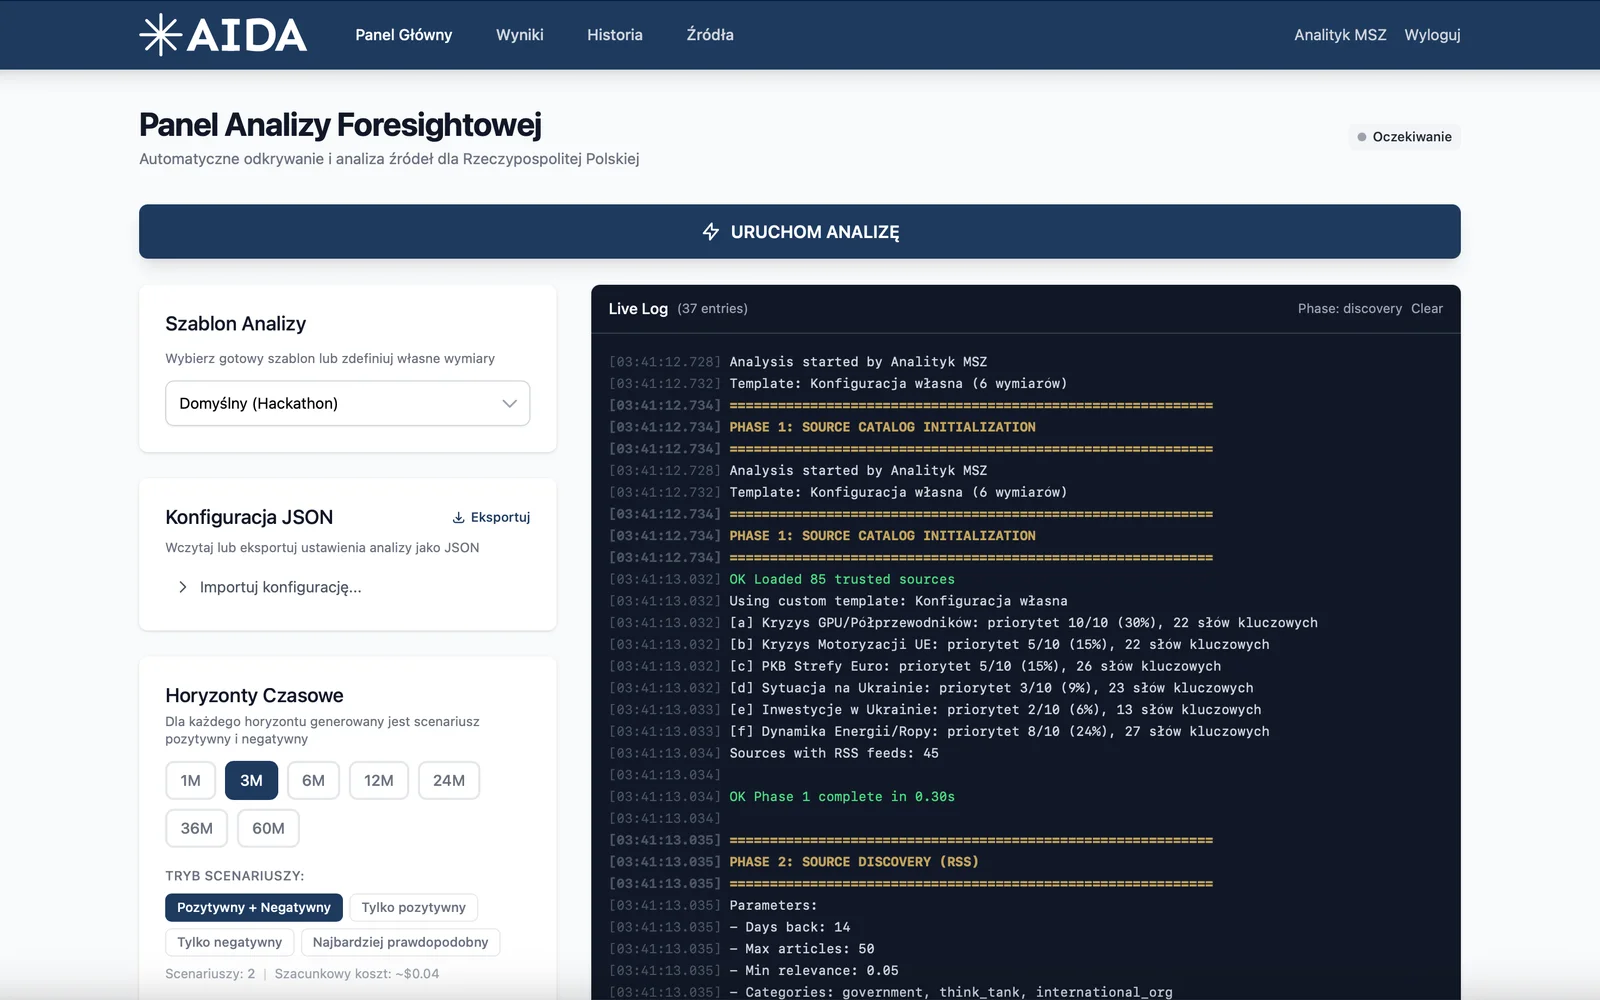This screenshot has width=1600, height=1000.
Task: Click log line PKB Strefy Euro
Action: pyautogui.click(x=975, y=667)
